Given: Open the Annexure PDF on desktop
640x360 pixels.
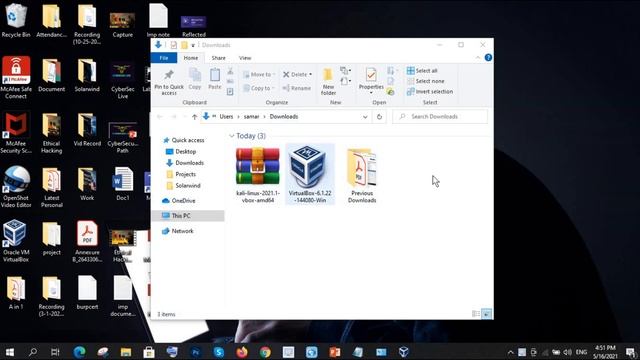Looking at the screenshot, I should [x=87, y=241].
